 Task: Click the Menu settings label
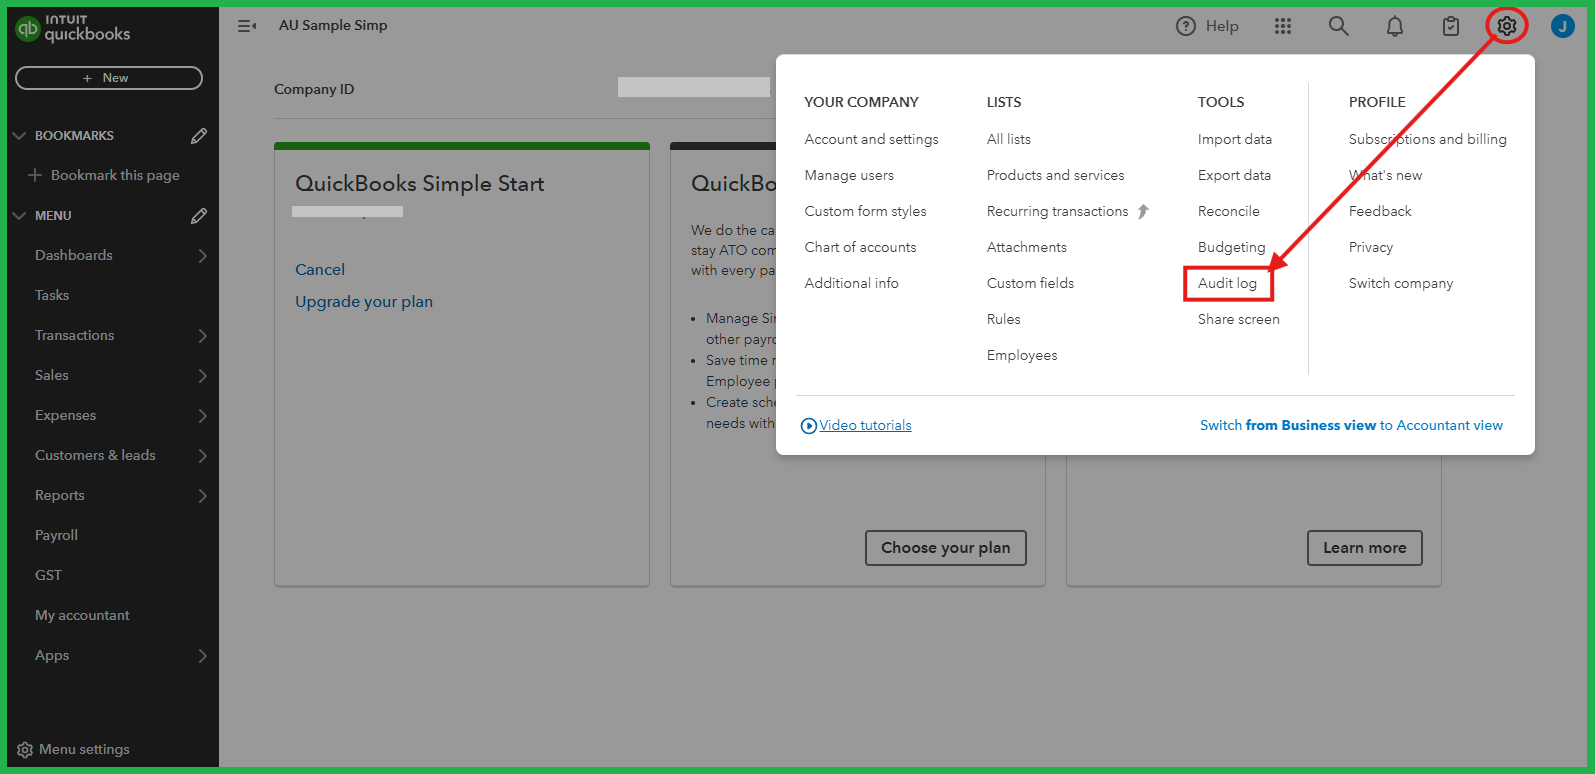84,749
